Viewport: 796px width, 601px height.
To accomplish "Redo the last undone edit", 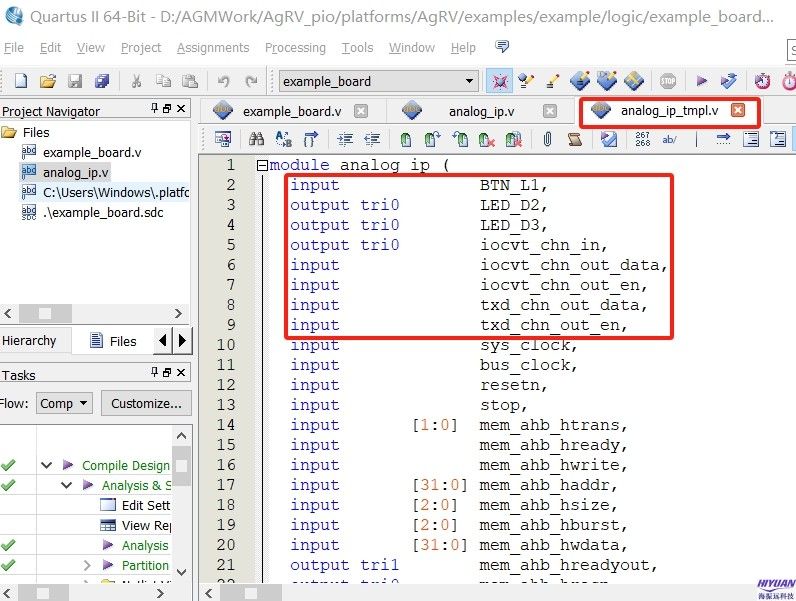I will pos(251,81).
